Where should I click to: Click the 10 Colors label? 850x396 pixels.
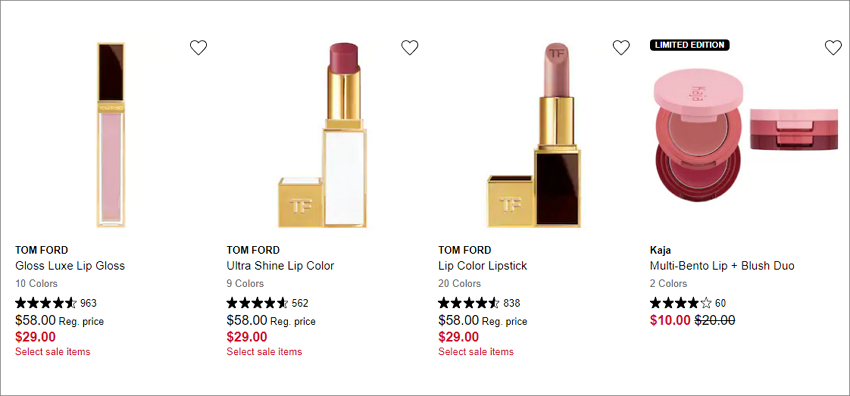point(36,283)
